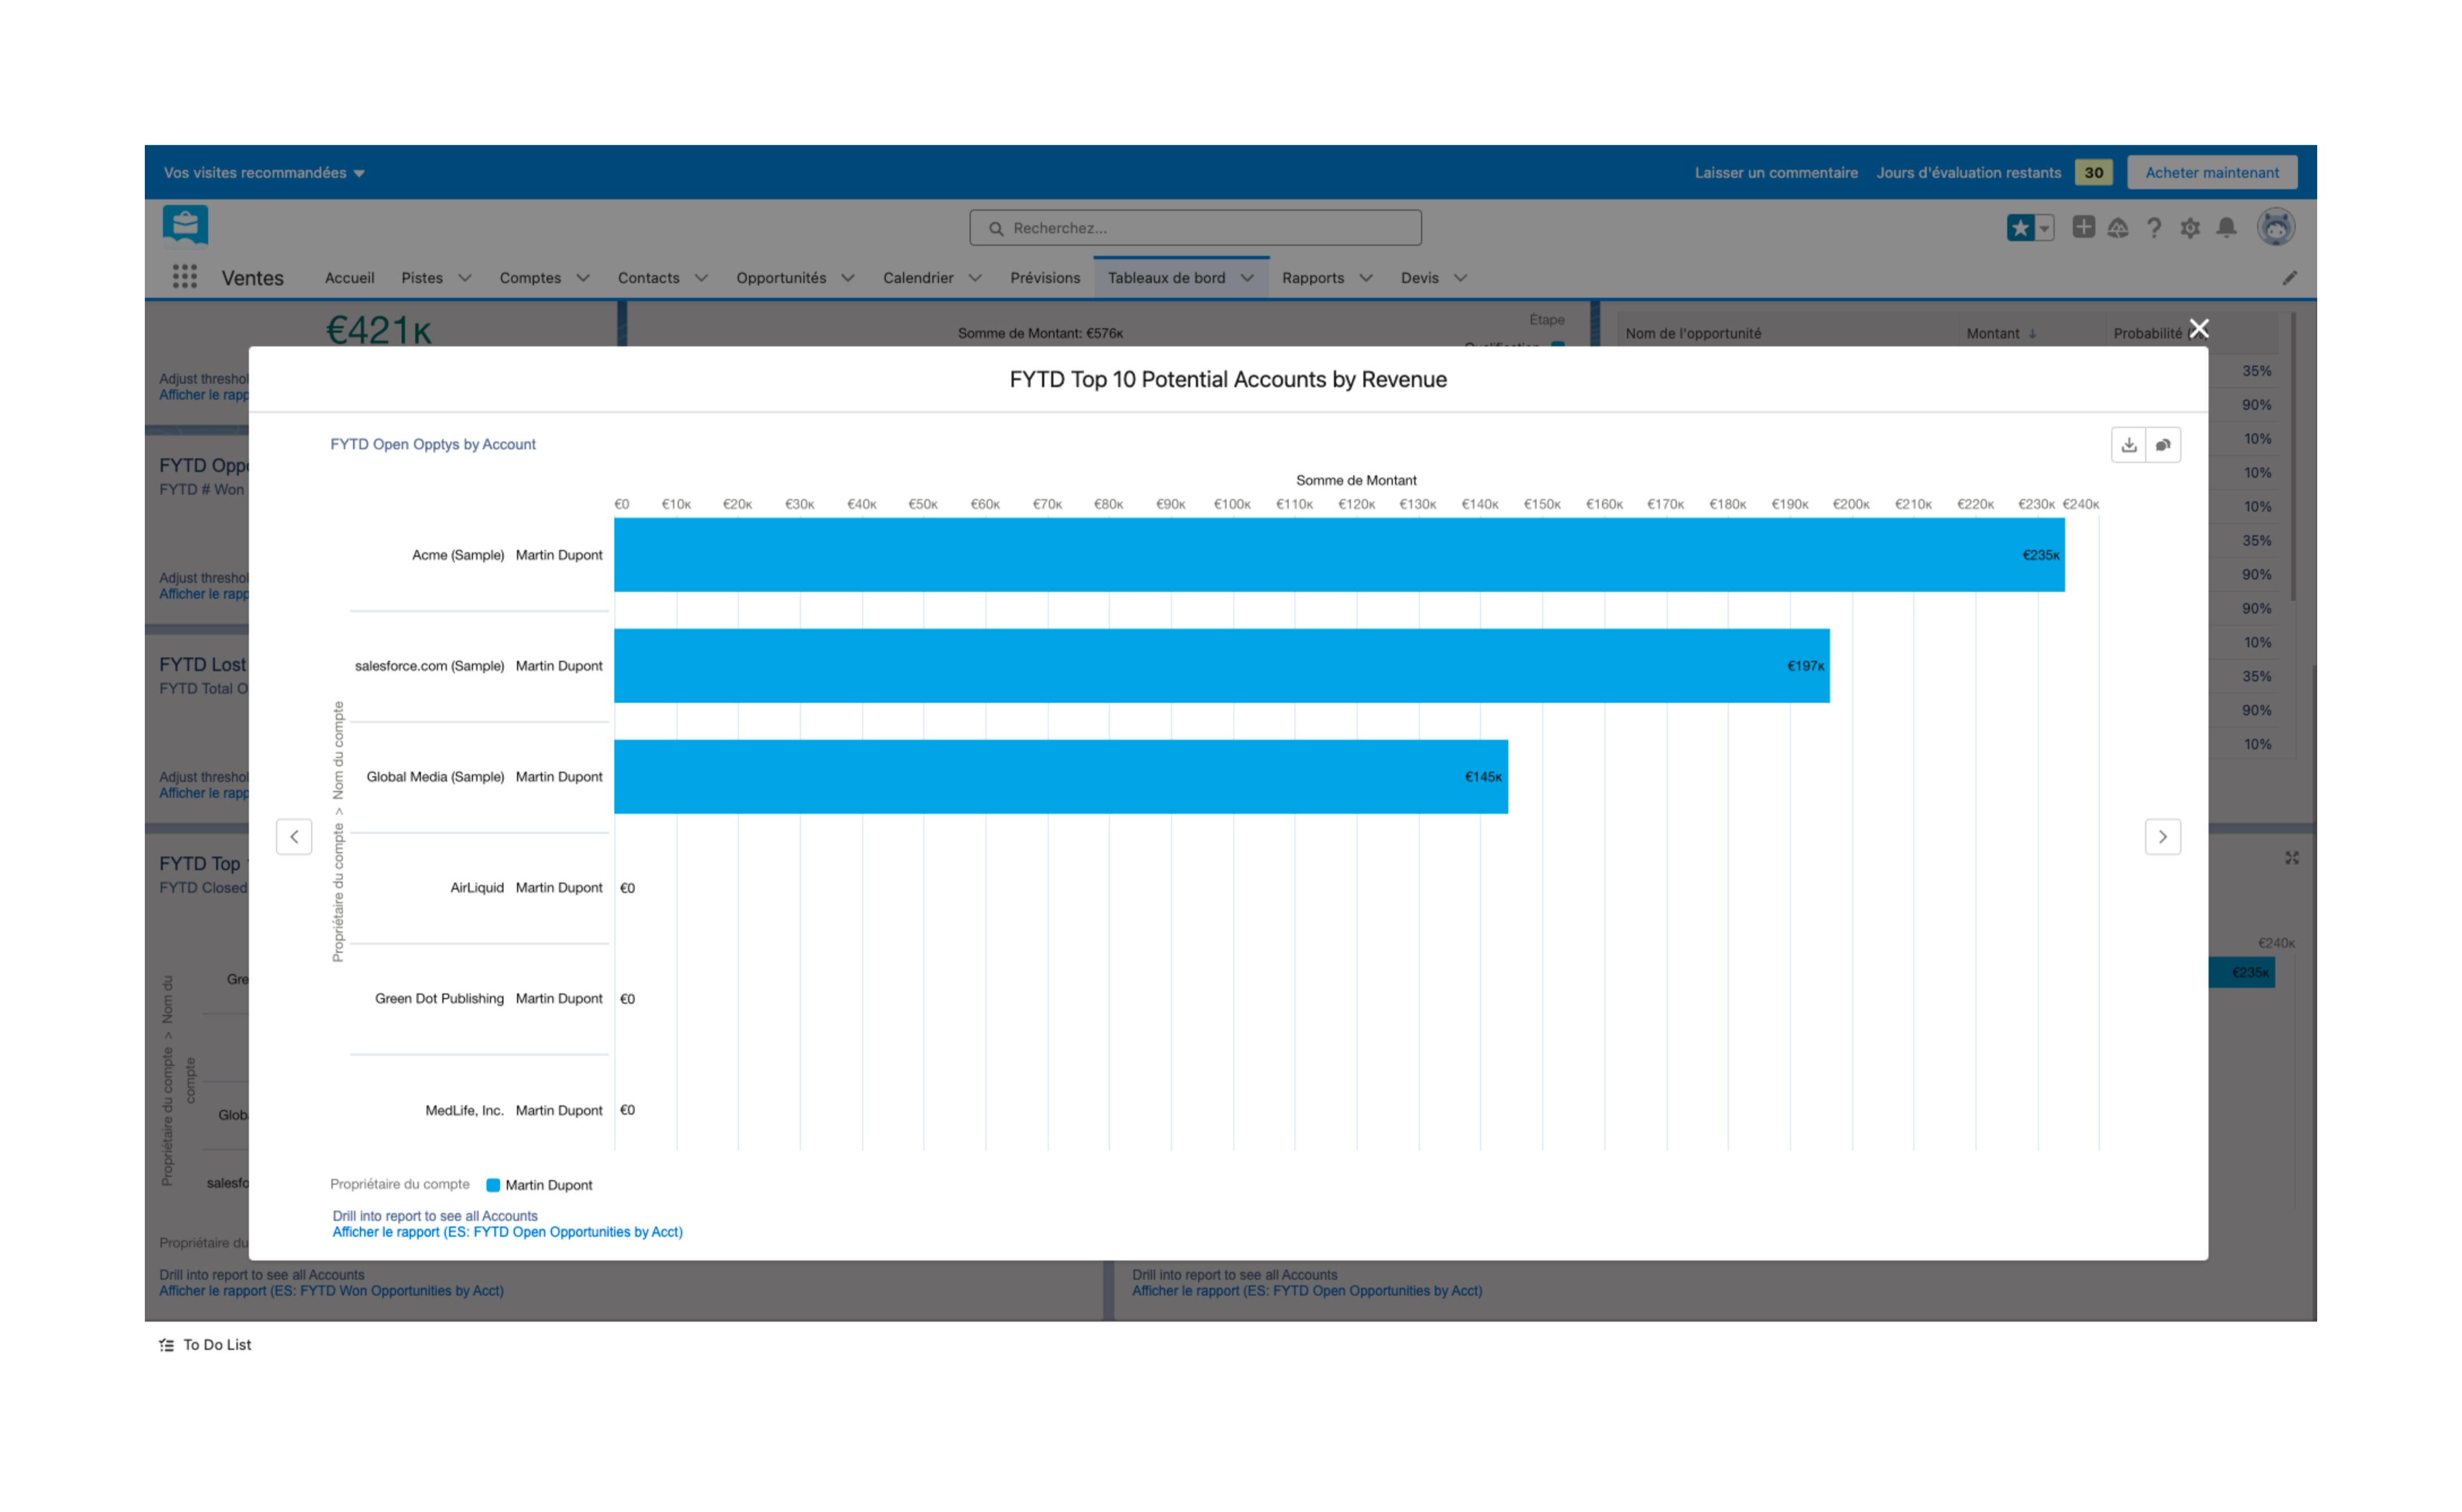Expand the Contacts tab chevron

click(701, 278)
